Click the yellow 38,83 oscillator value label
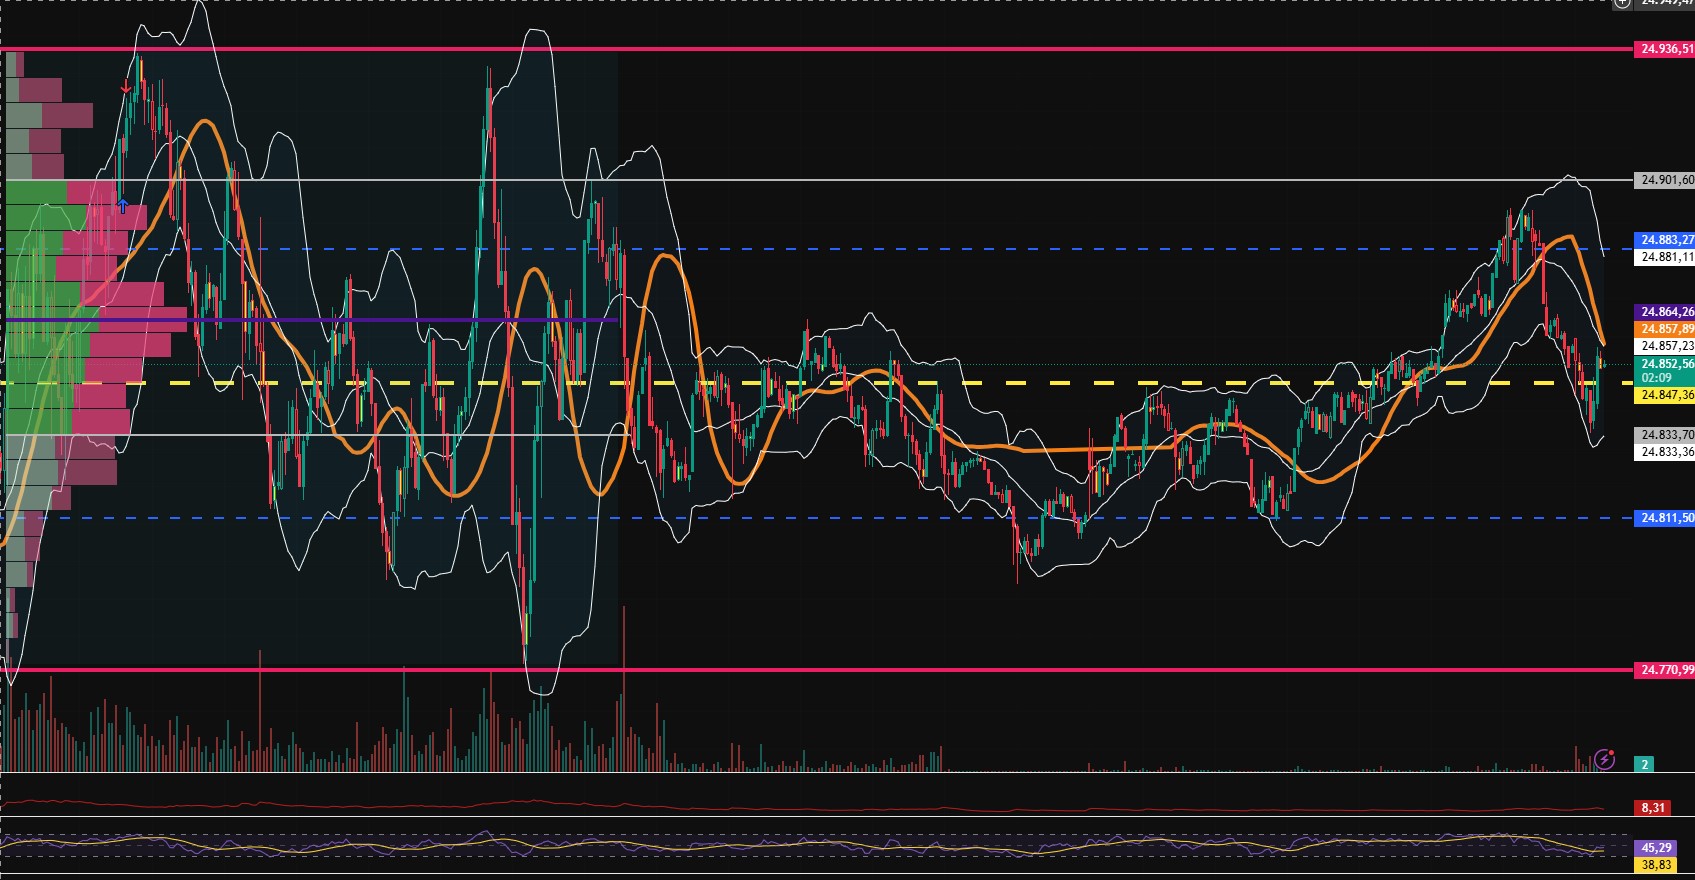This screenshot has height=880, width=1695. pyautogui.click(x=1655, y=865)
